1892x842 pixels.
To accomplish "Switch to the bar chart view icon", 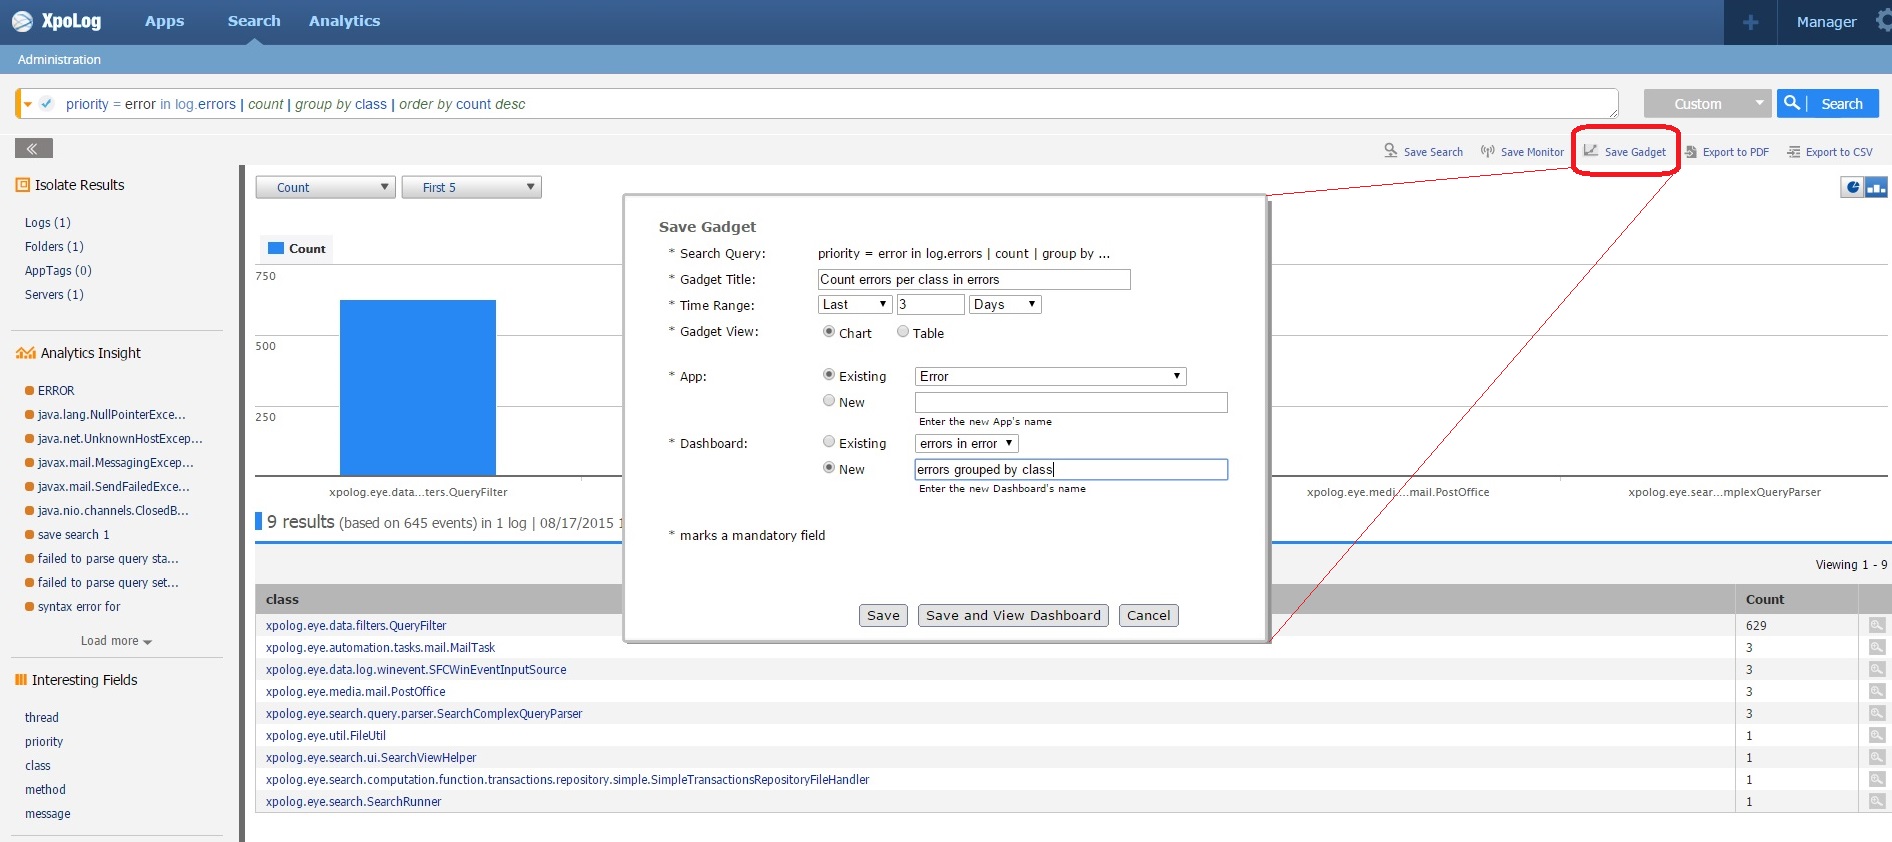I will coord(1876,187).
